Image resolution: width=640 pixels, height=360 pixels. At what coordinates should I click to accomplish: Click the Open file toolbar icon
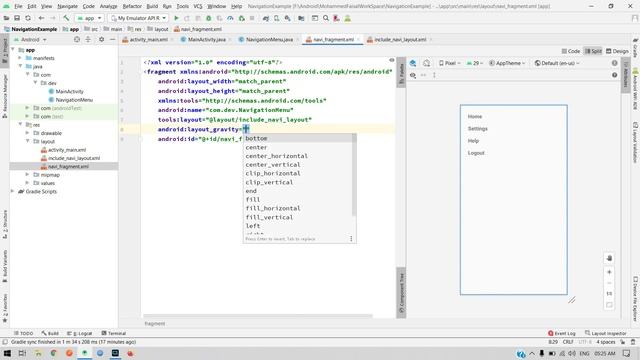7,18
